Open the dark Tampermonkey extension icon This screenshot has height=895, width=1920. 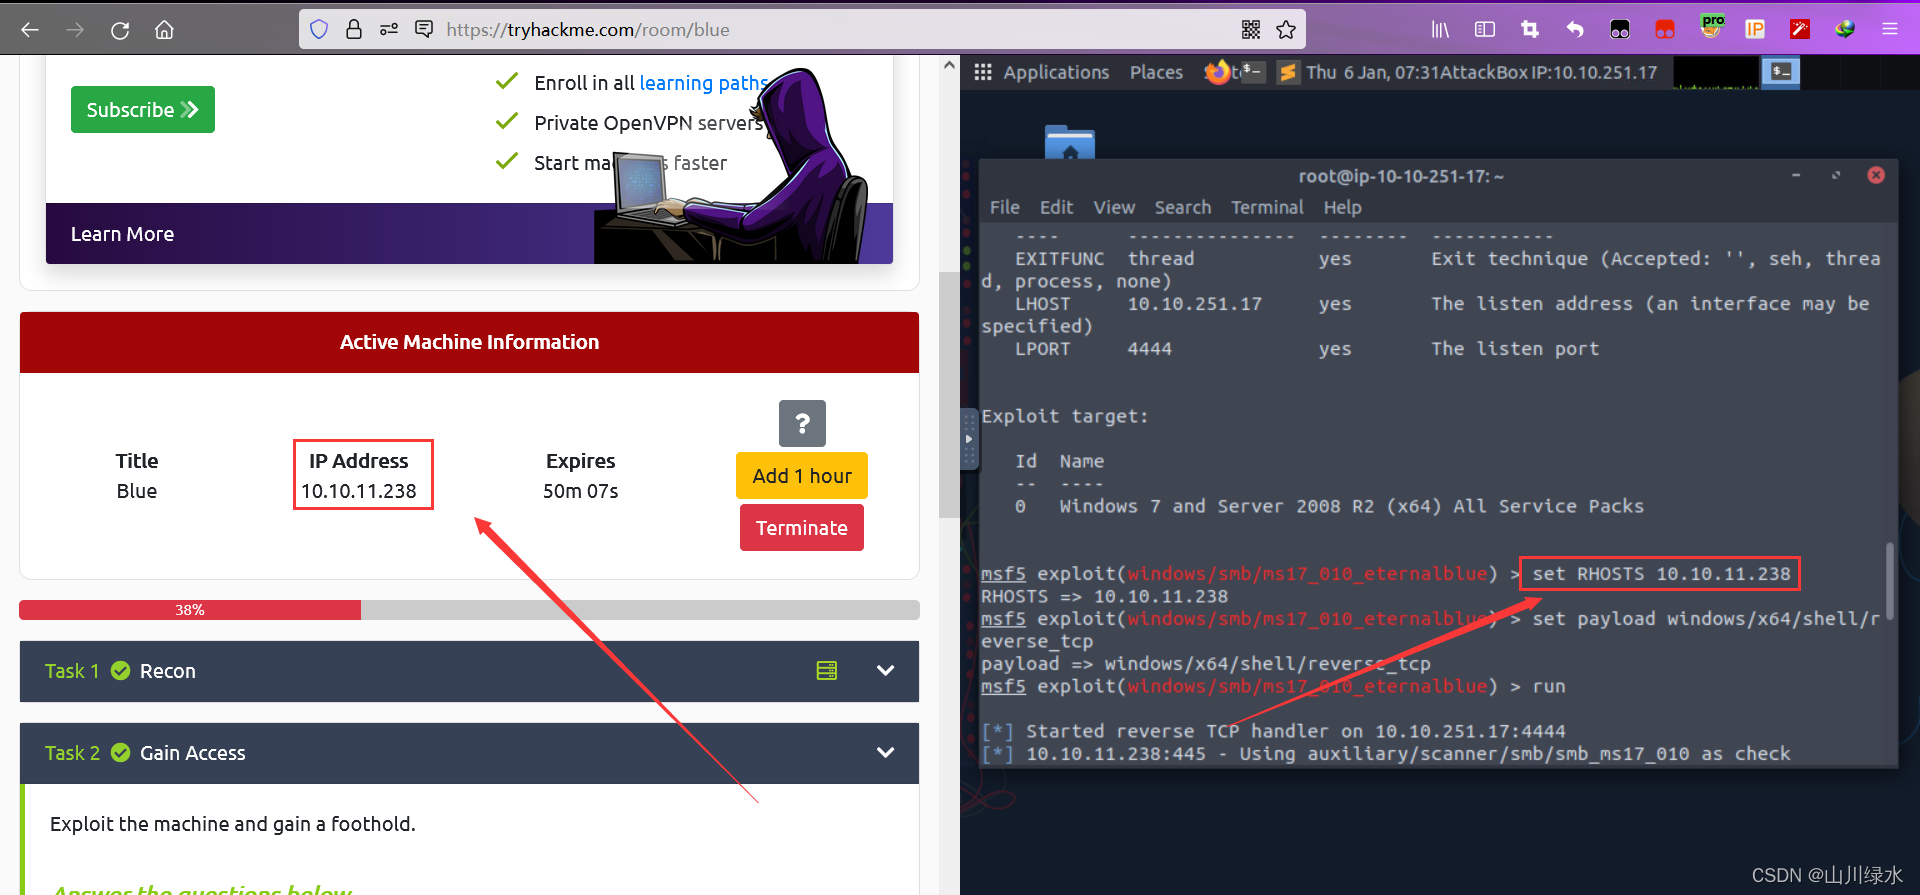point(1620,30)
